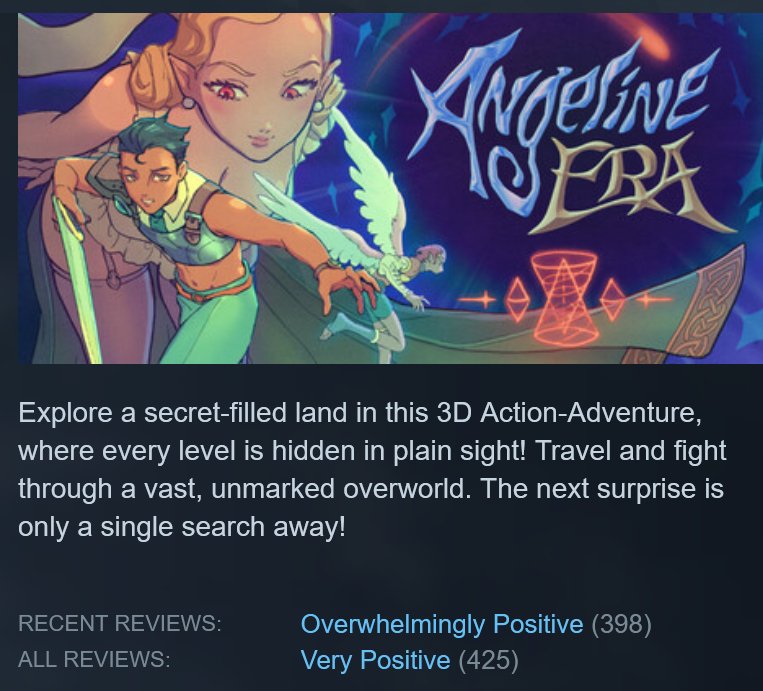The image size is (763, 691).
Task: Open the Very Positive all reviews link
Action: [x=375, y=660]
